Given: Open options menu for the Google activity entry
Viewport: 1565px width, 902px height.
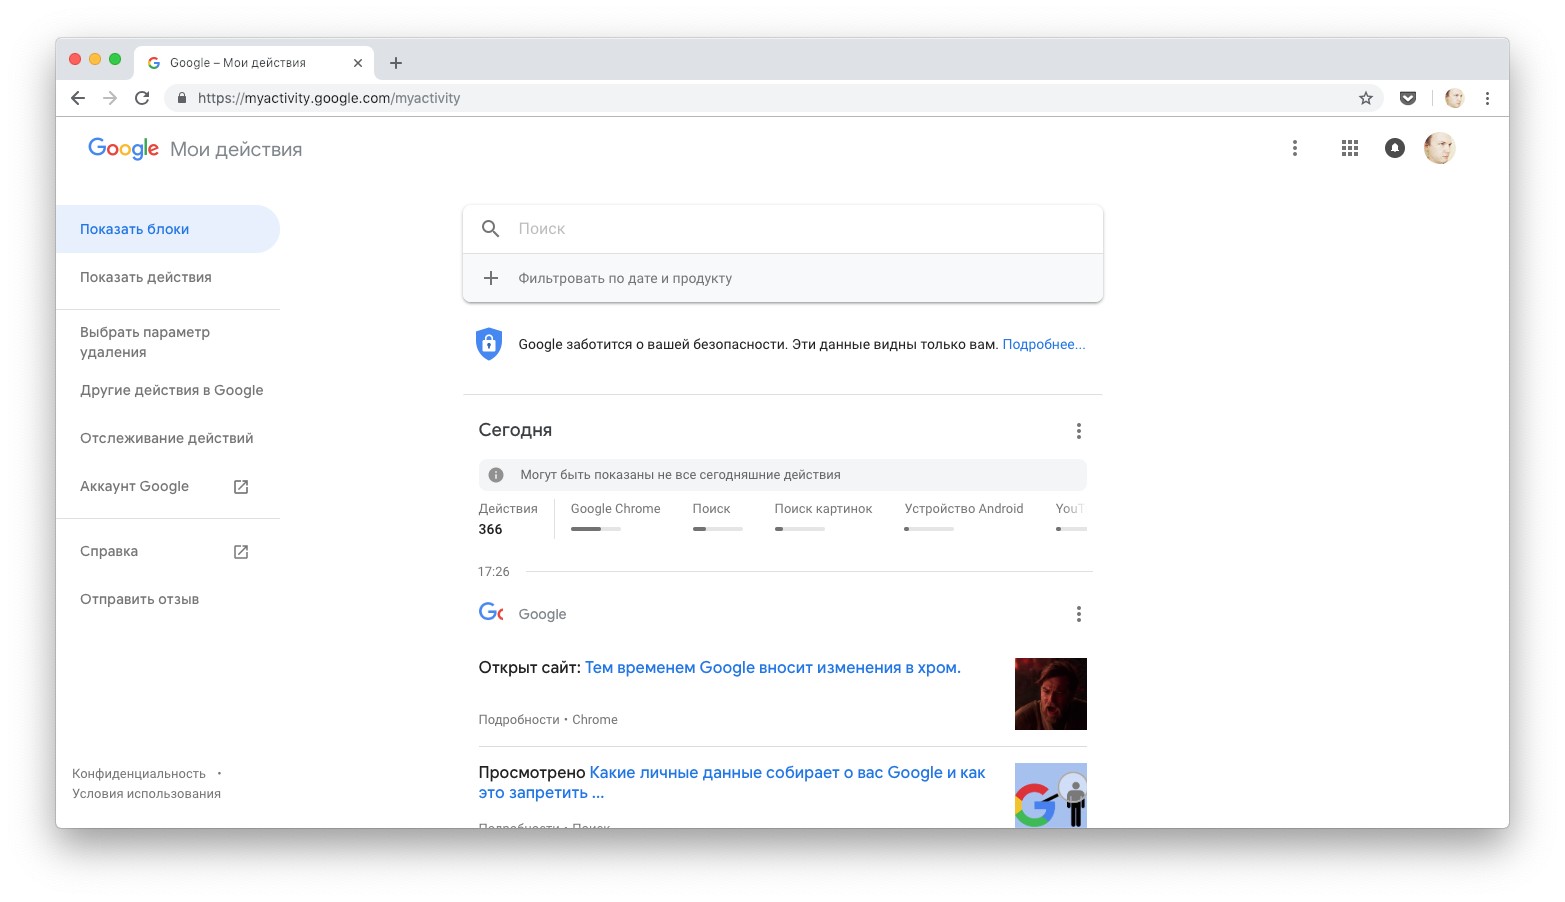Looking at the screenshot, I should [1078, 614].
